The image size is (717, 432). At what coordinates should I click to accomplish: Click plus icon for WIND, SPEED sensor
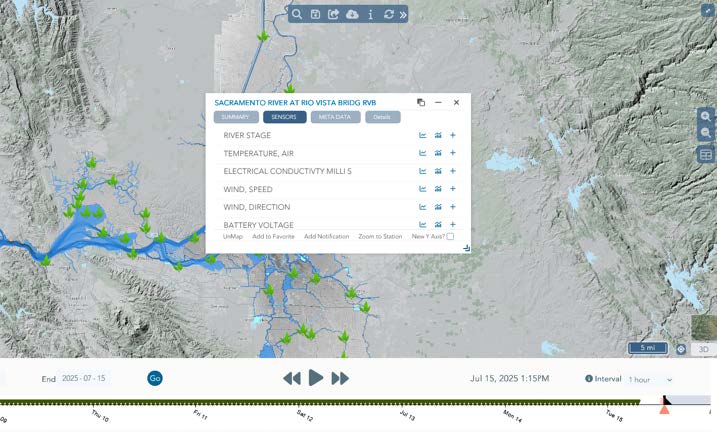click(x=453, y=189)
